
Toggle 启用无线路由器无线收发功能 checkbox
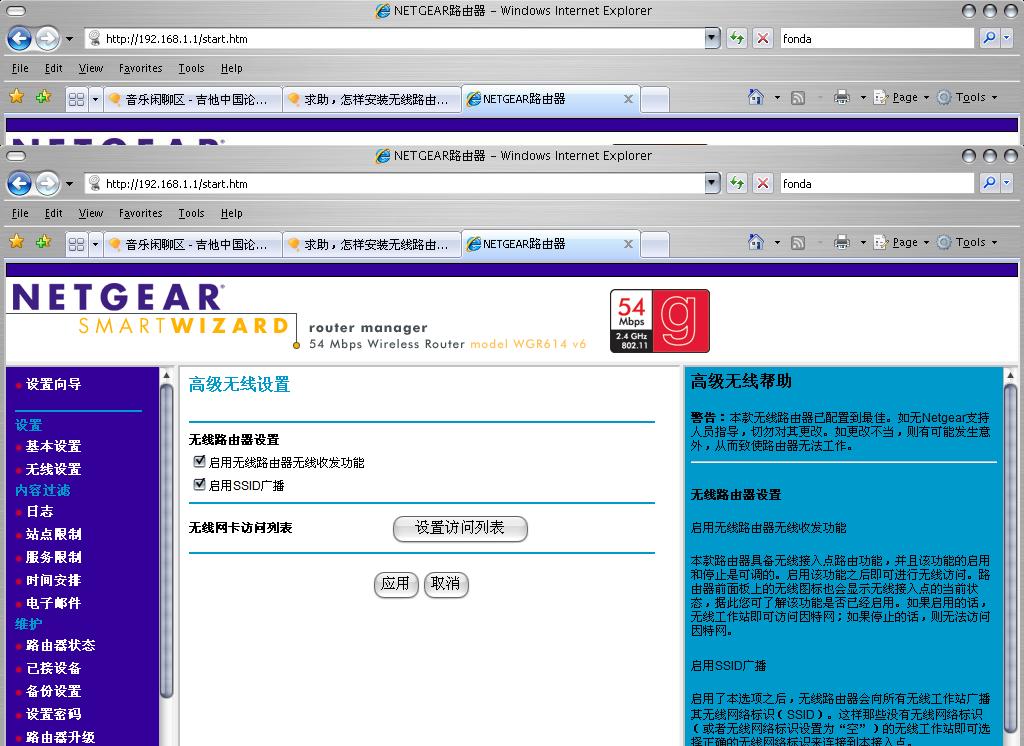(199, 462)
